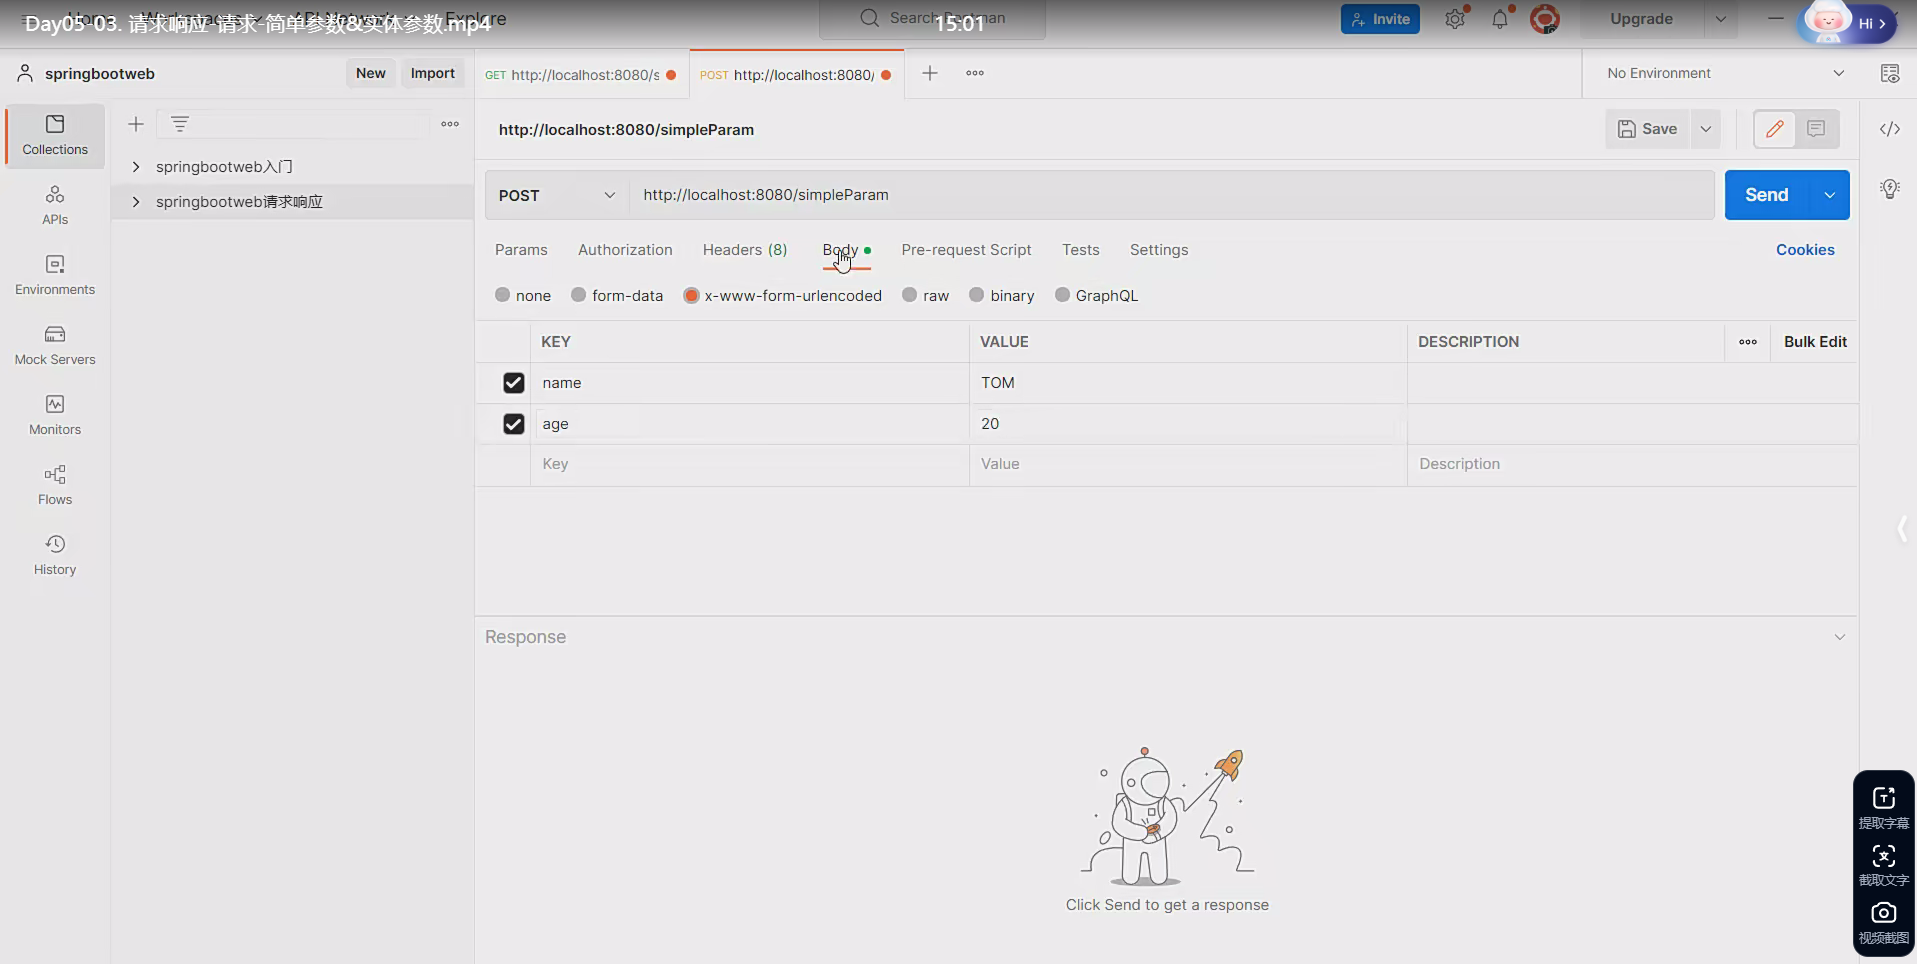The height and width of the screenshot is (964, 1917).
Task: Open the table column options ellipsis
Action: [x=1748, y=342]
